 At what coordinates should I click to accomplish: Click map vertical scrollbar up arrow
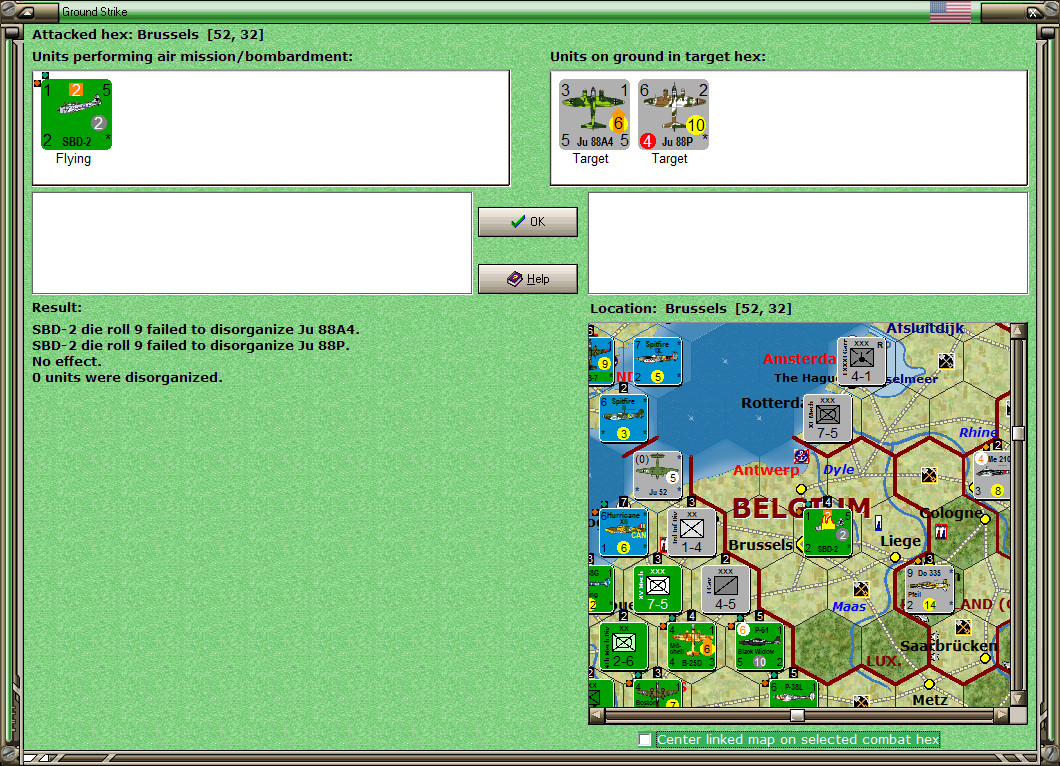tap(1018, 331)
